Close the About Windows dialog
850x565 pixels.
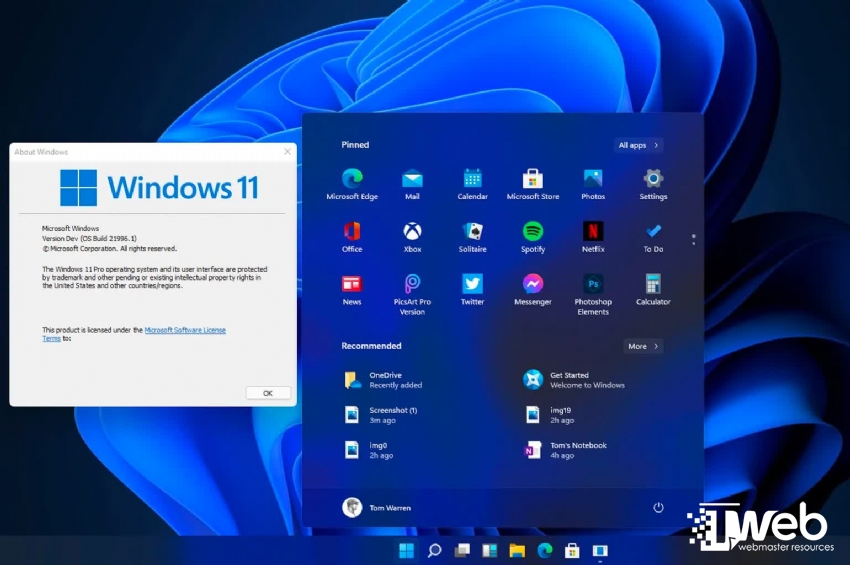click(287, 152)
